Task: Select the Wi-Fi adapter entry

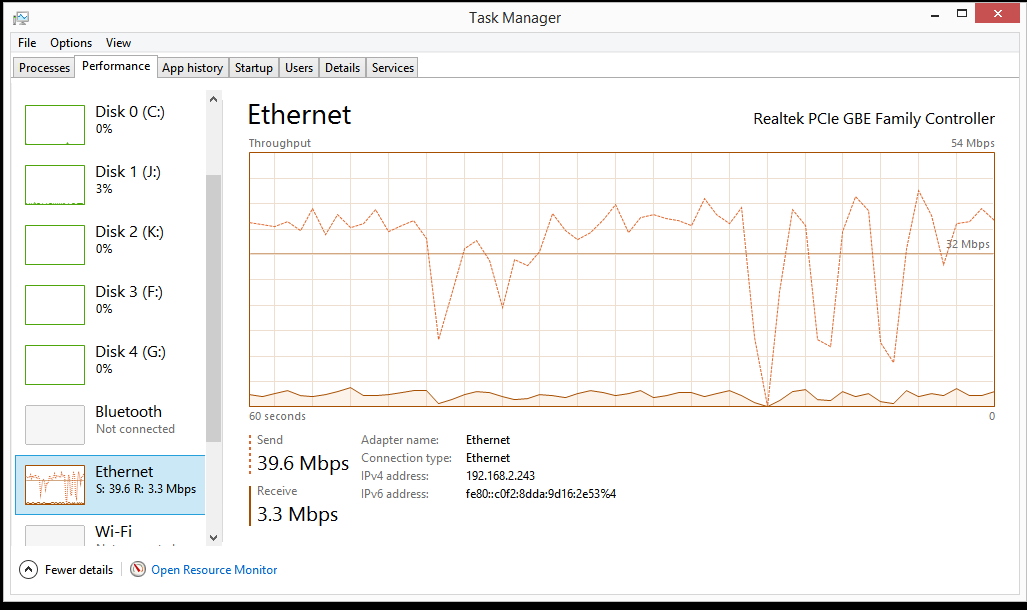Action: click(110, 532)
